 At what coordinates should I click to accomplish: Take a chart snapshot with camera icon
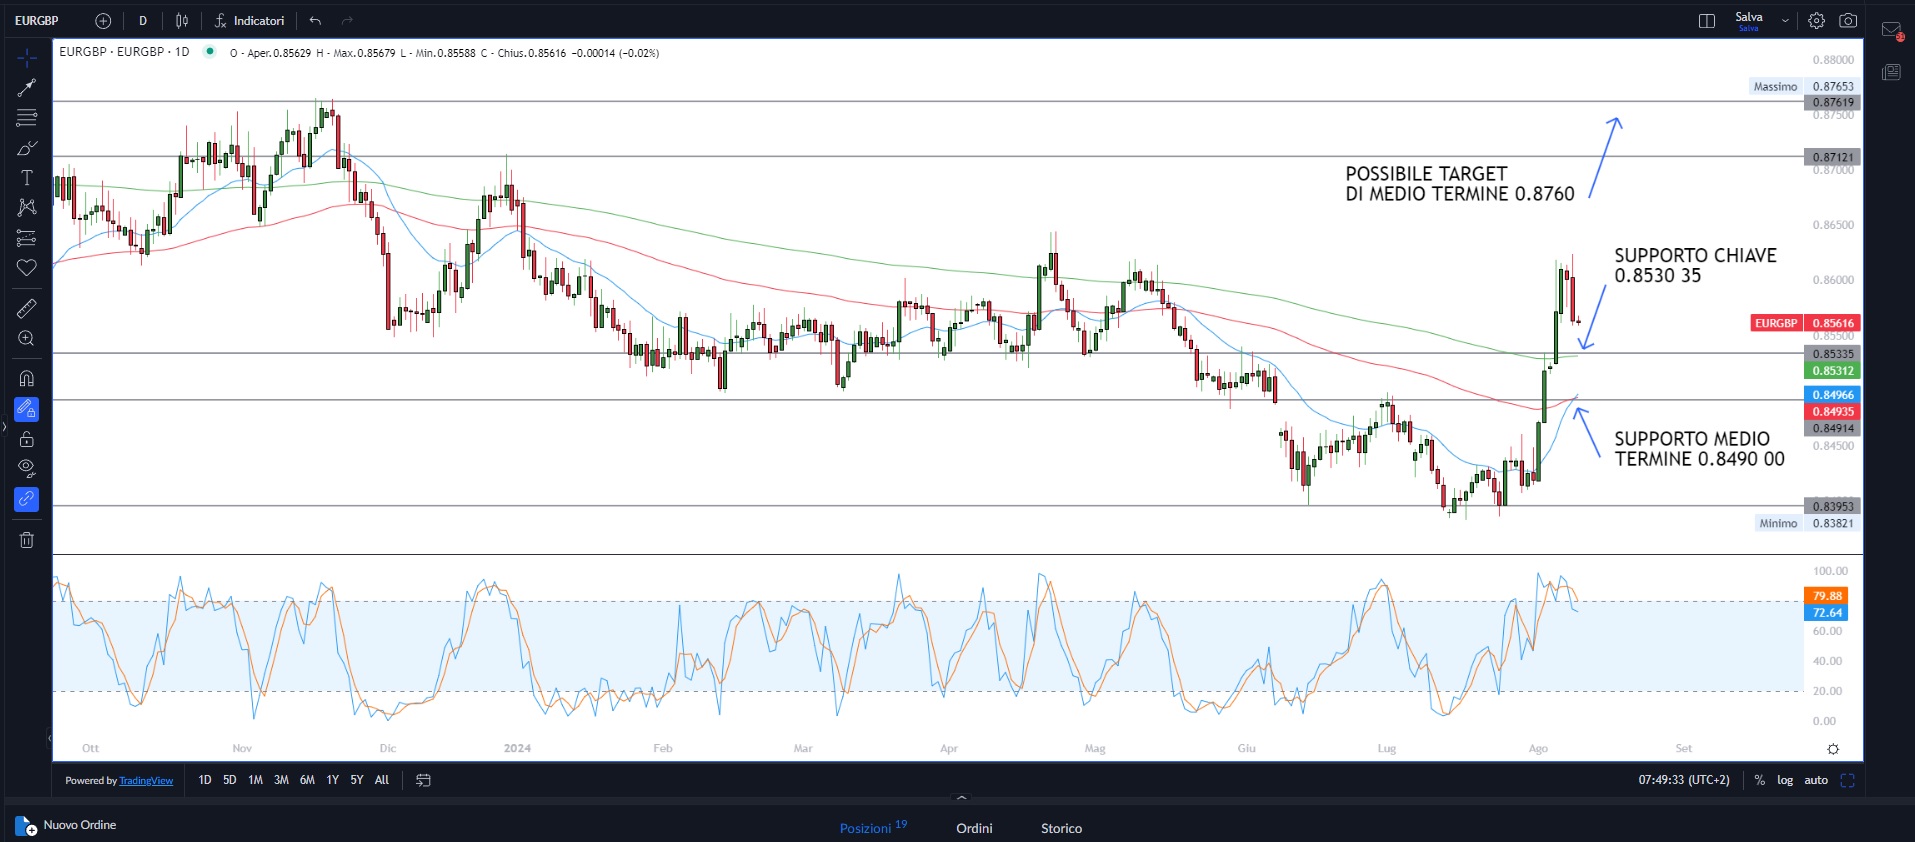1848,21
